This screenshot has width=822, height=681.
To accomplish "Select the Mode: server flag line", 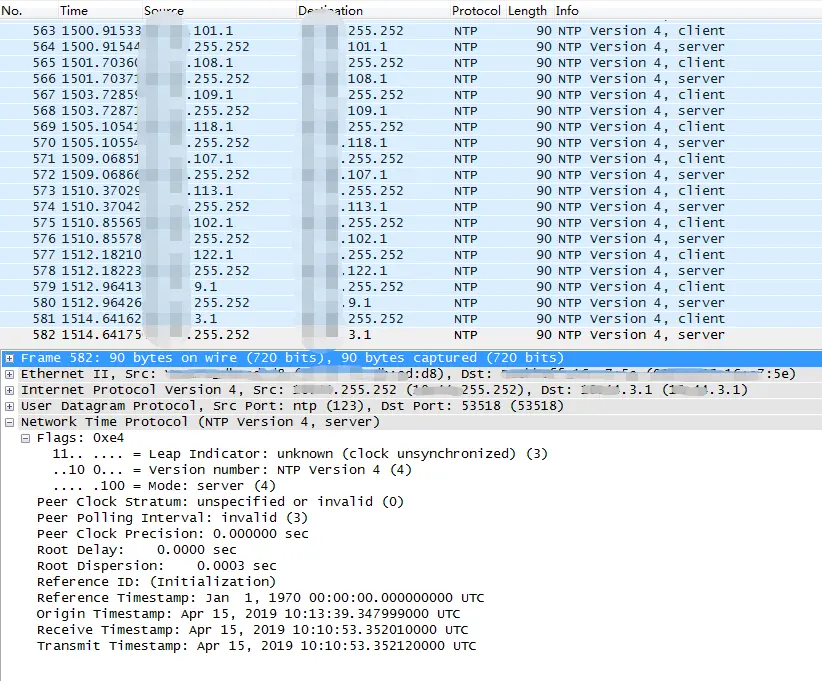I will click(200, 485).
